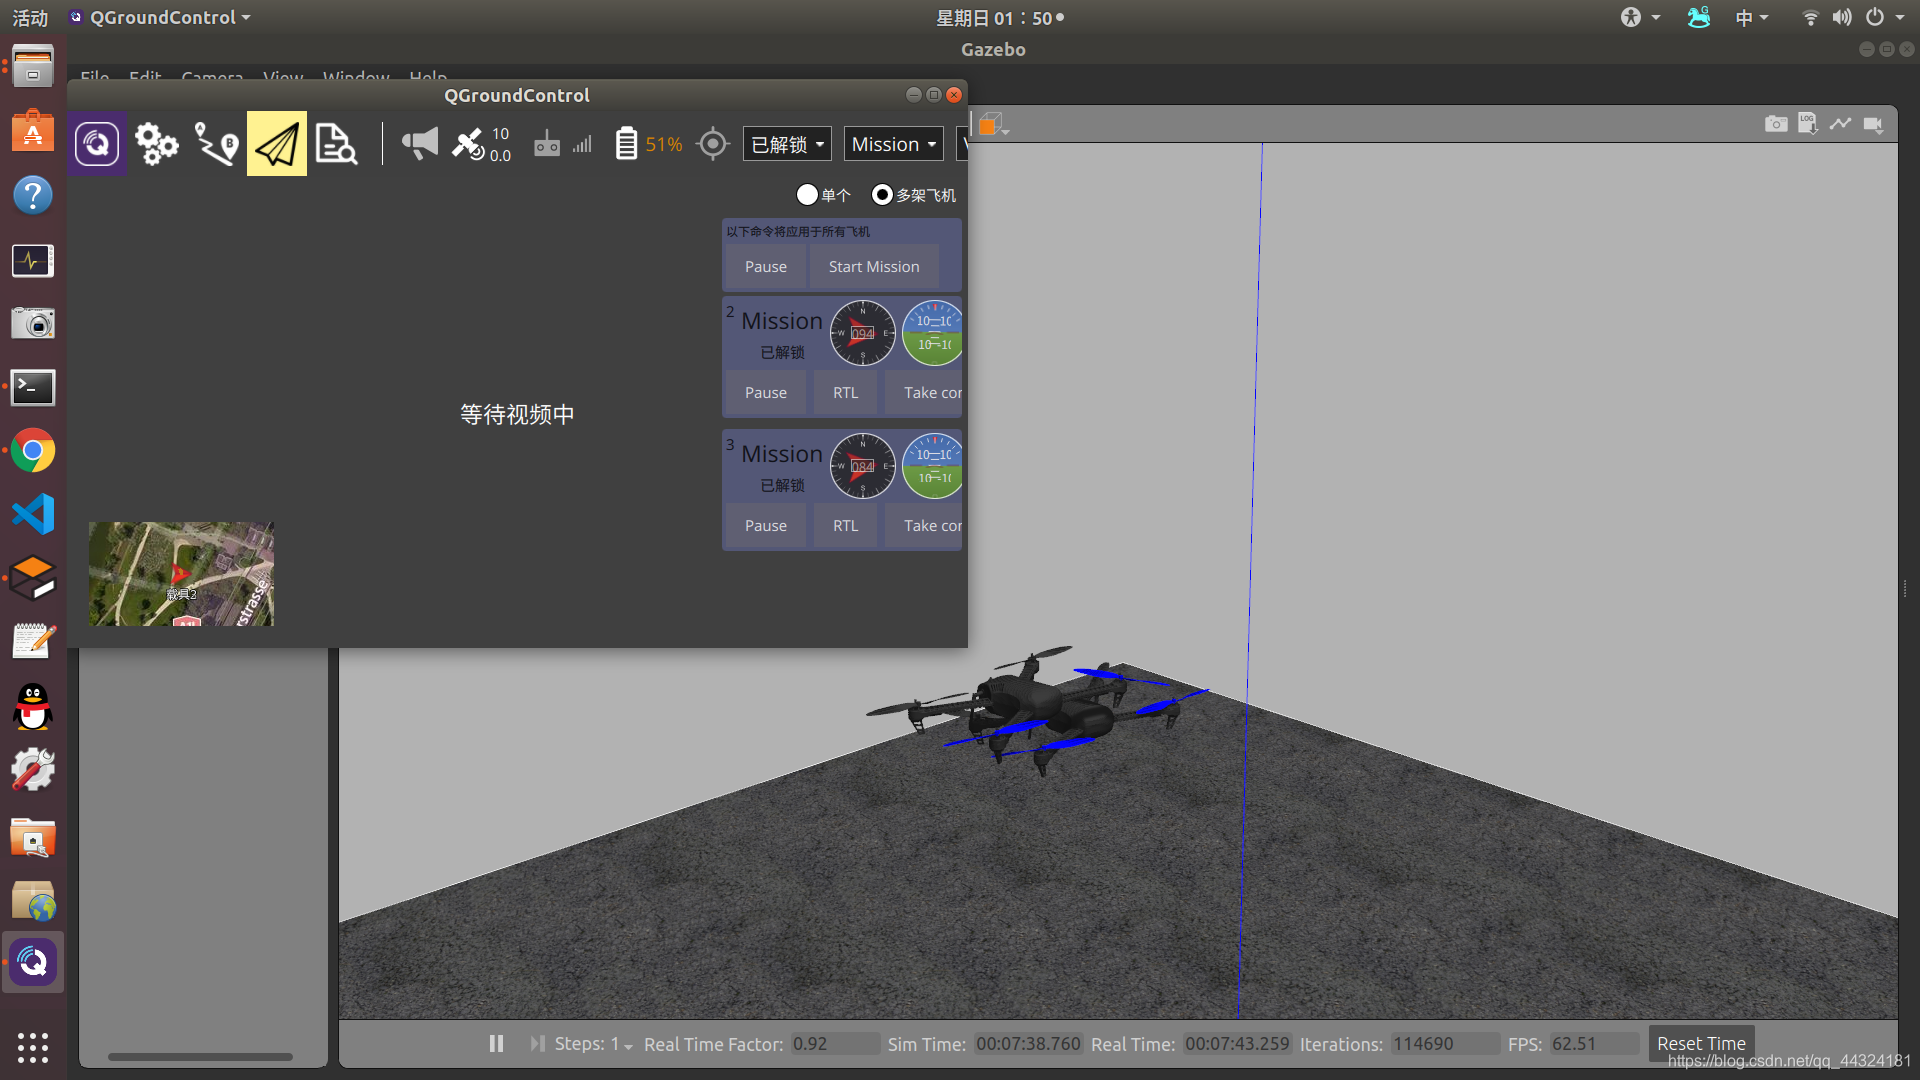Open the Camera menu in Gazebo
1920x1080 pixels.
pos(212,75)
